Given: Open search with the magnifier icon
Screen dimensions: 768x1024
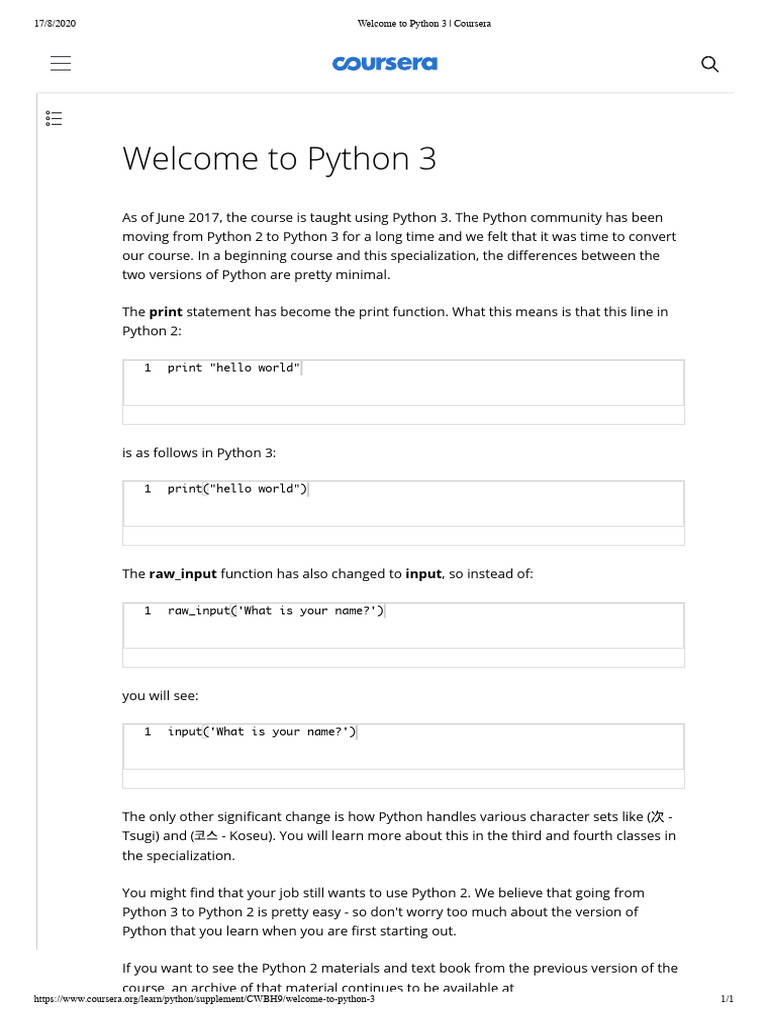Looking at the screenshot, I should point(710,64).
